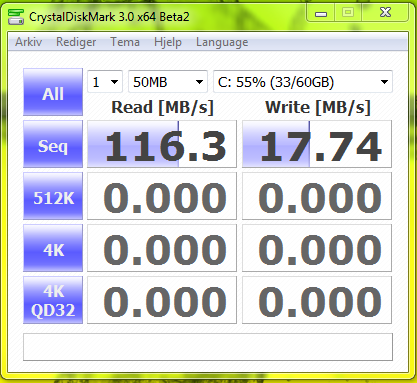
Task: Minimize the CrystalDiskMark window
Action: point(321,13)
